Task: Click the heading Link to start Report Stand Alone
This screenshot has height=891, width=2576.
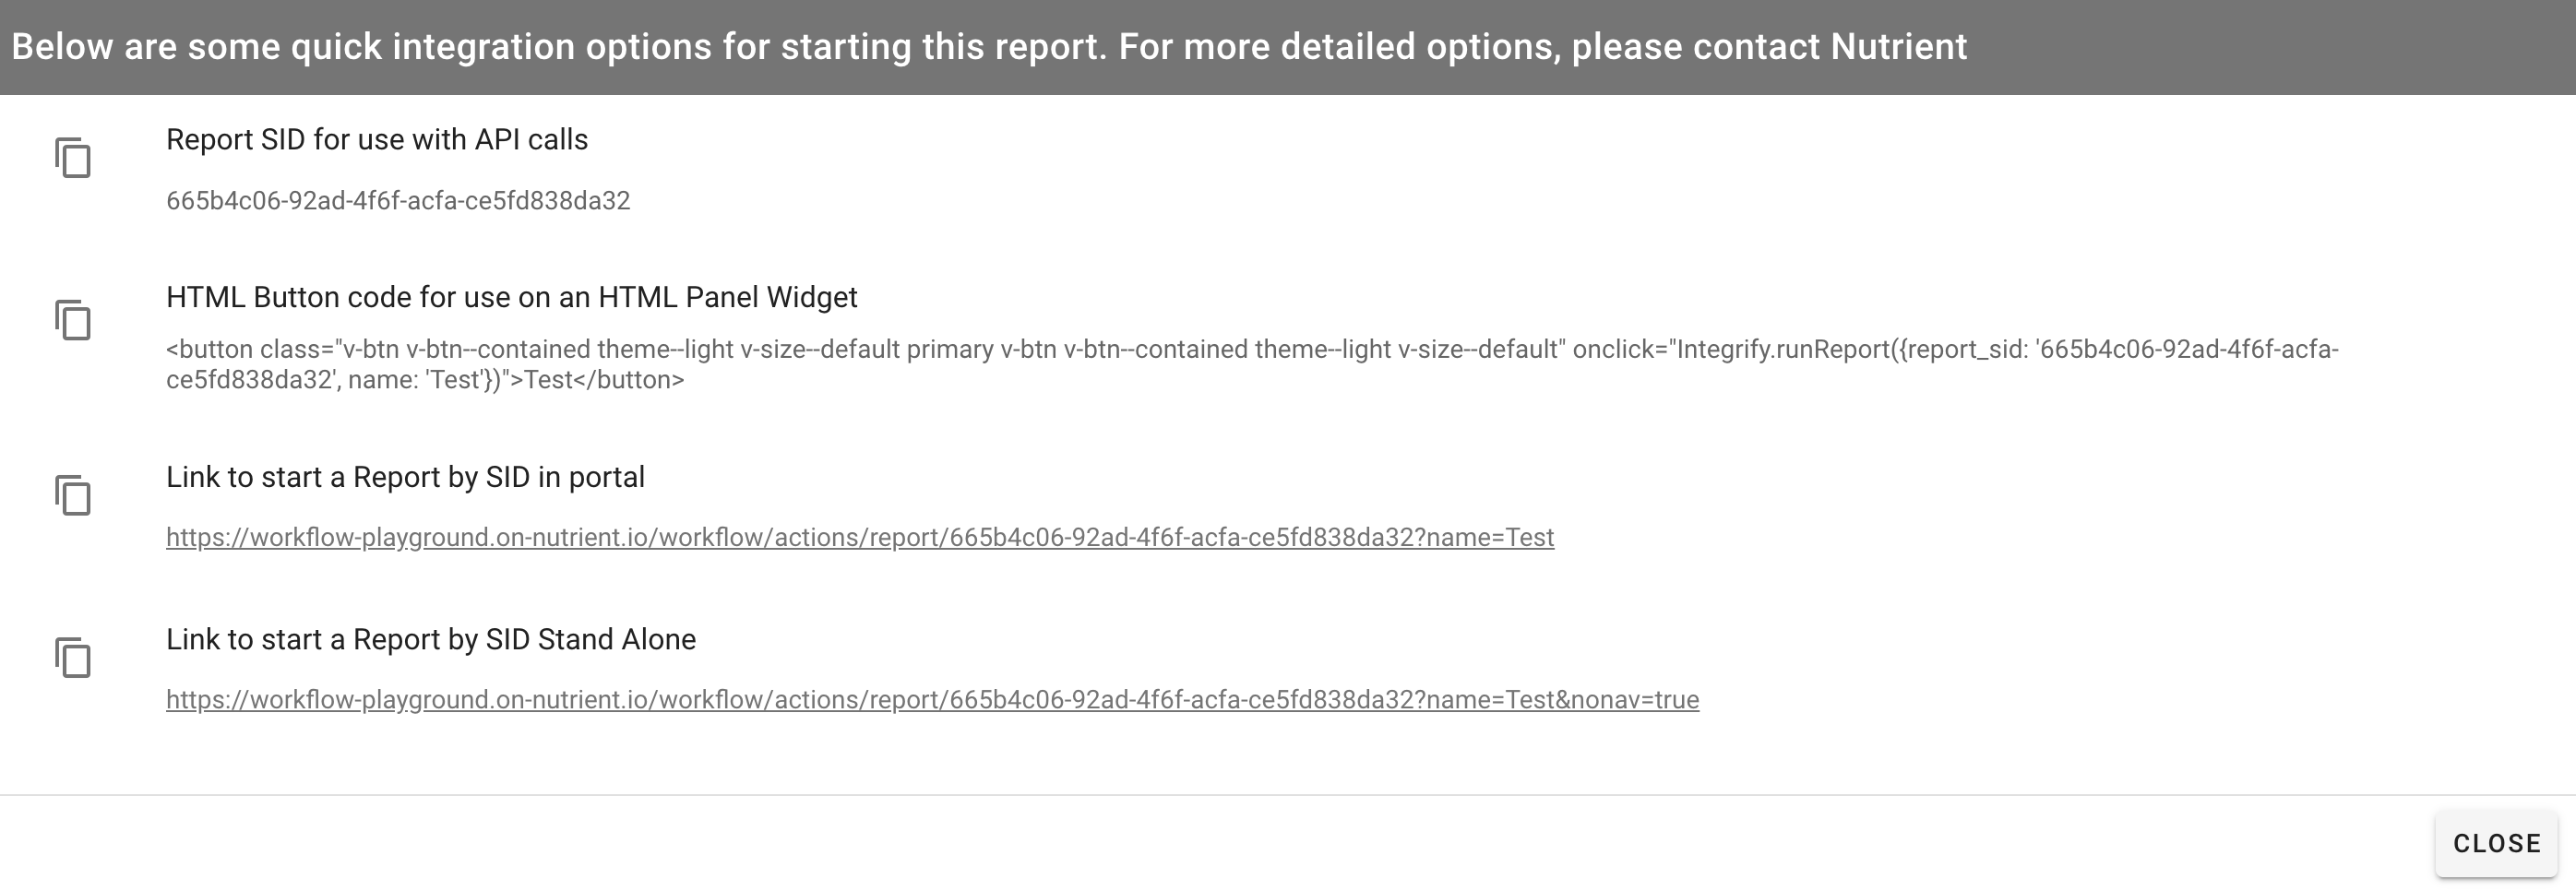Action: pyautogui.click(x=431, y=638)
